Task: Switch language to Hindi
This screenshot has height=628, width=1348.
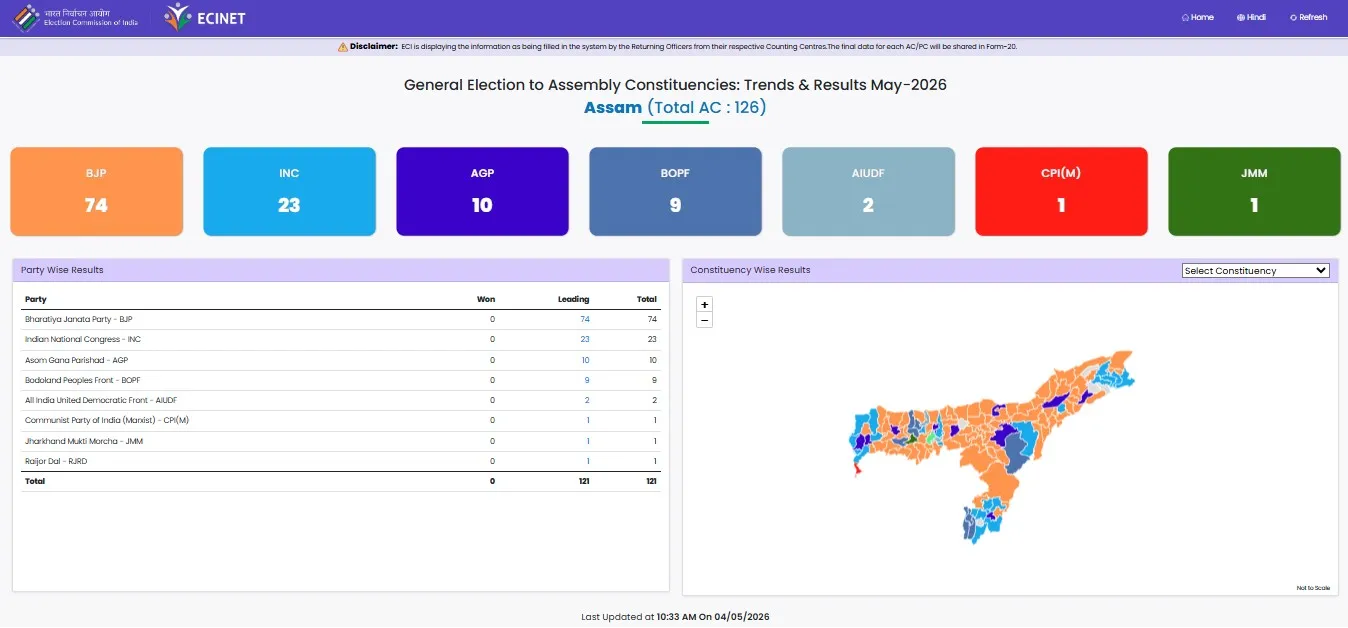Action: point(1251,17)
